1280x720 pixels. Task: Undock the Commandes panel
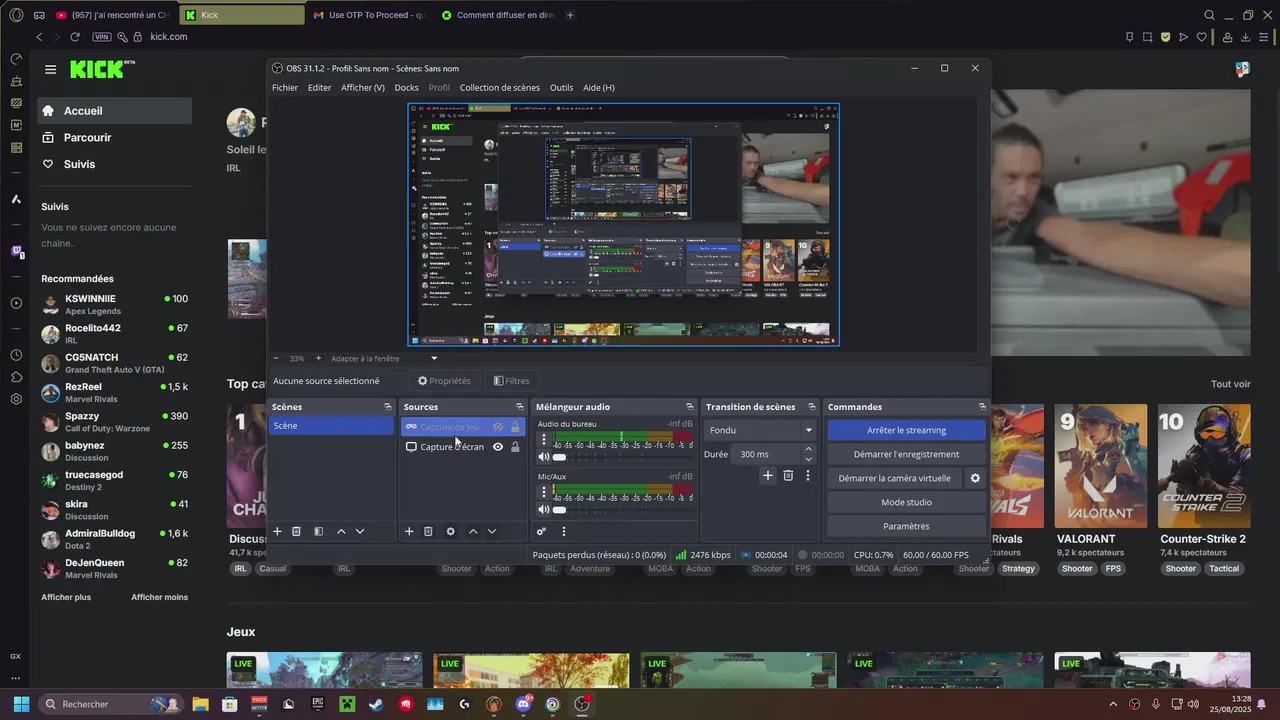[982, 407]
